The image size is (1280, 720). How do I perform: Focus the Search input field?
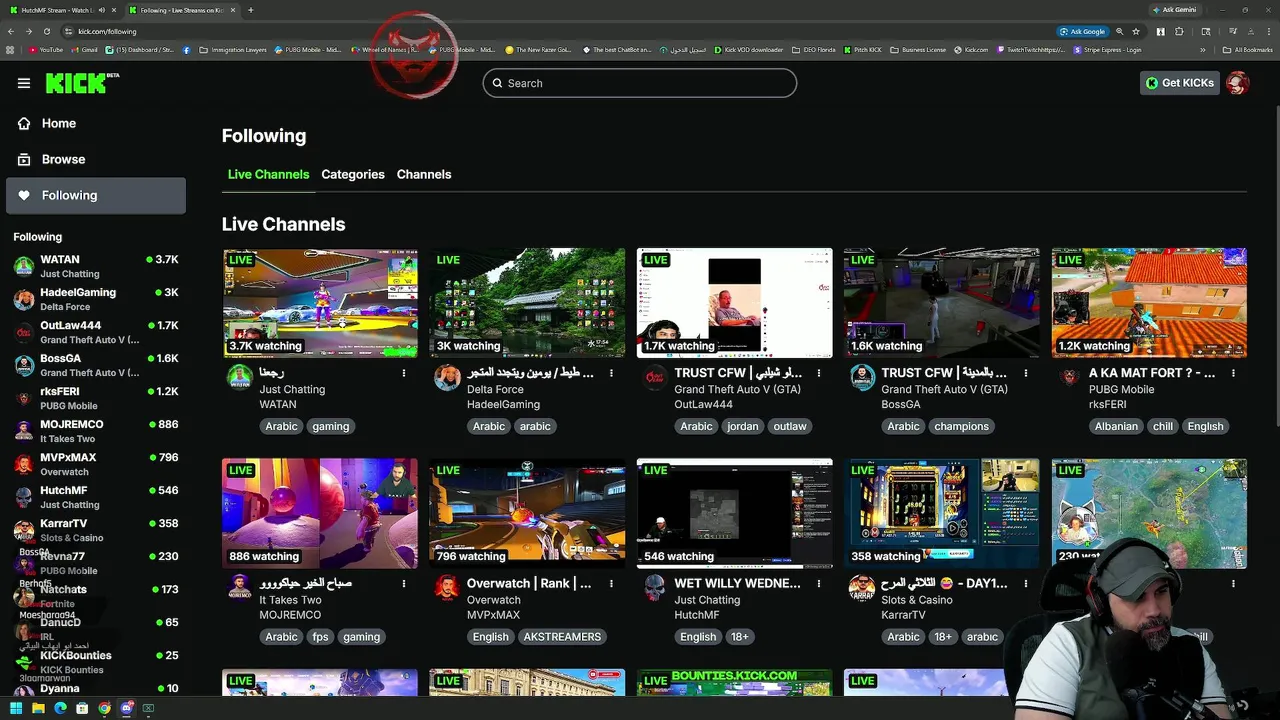coord(640,83)
